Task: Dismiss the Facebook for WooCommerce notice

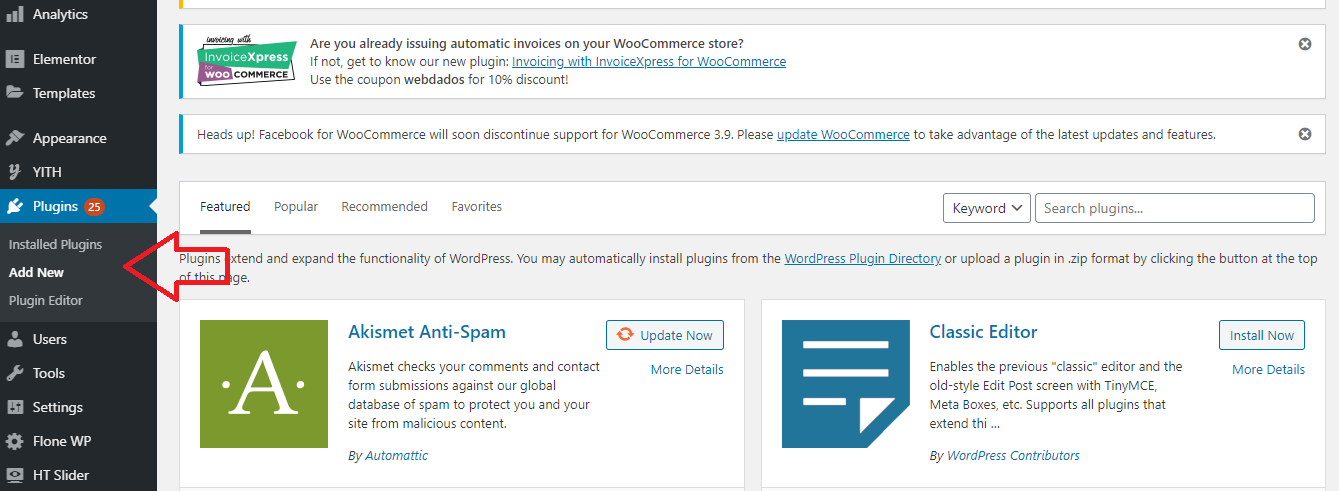Action: coord(1305,134)
